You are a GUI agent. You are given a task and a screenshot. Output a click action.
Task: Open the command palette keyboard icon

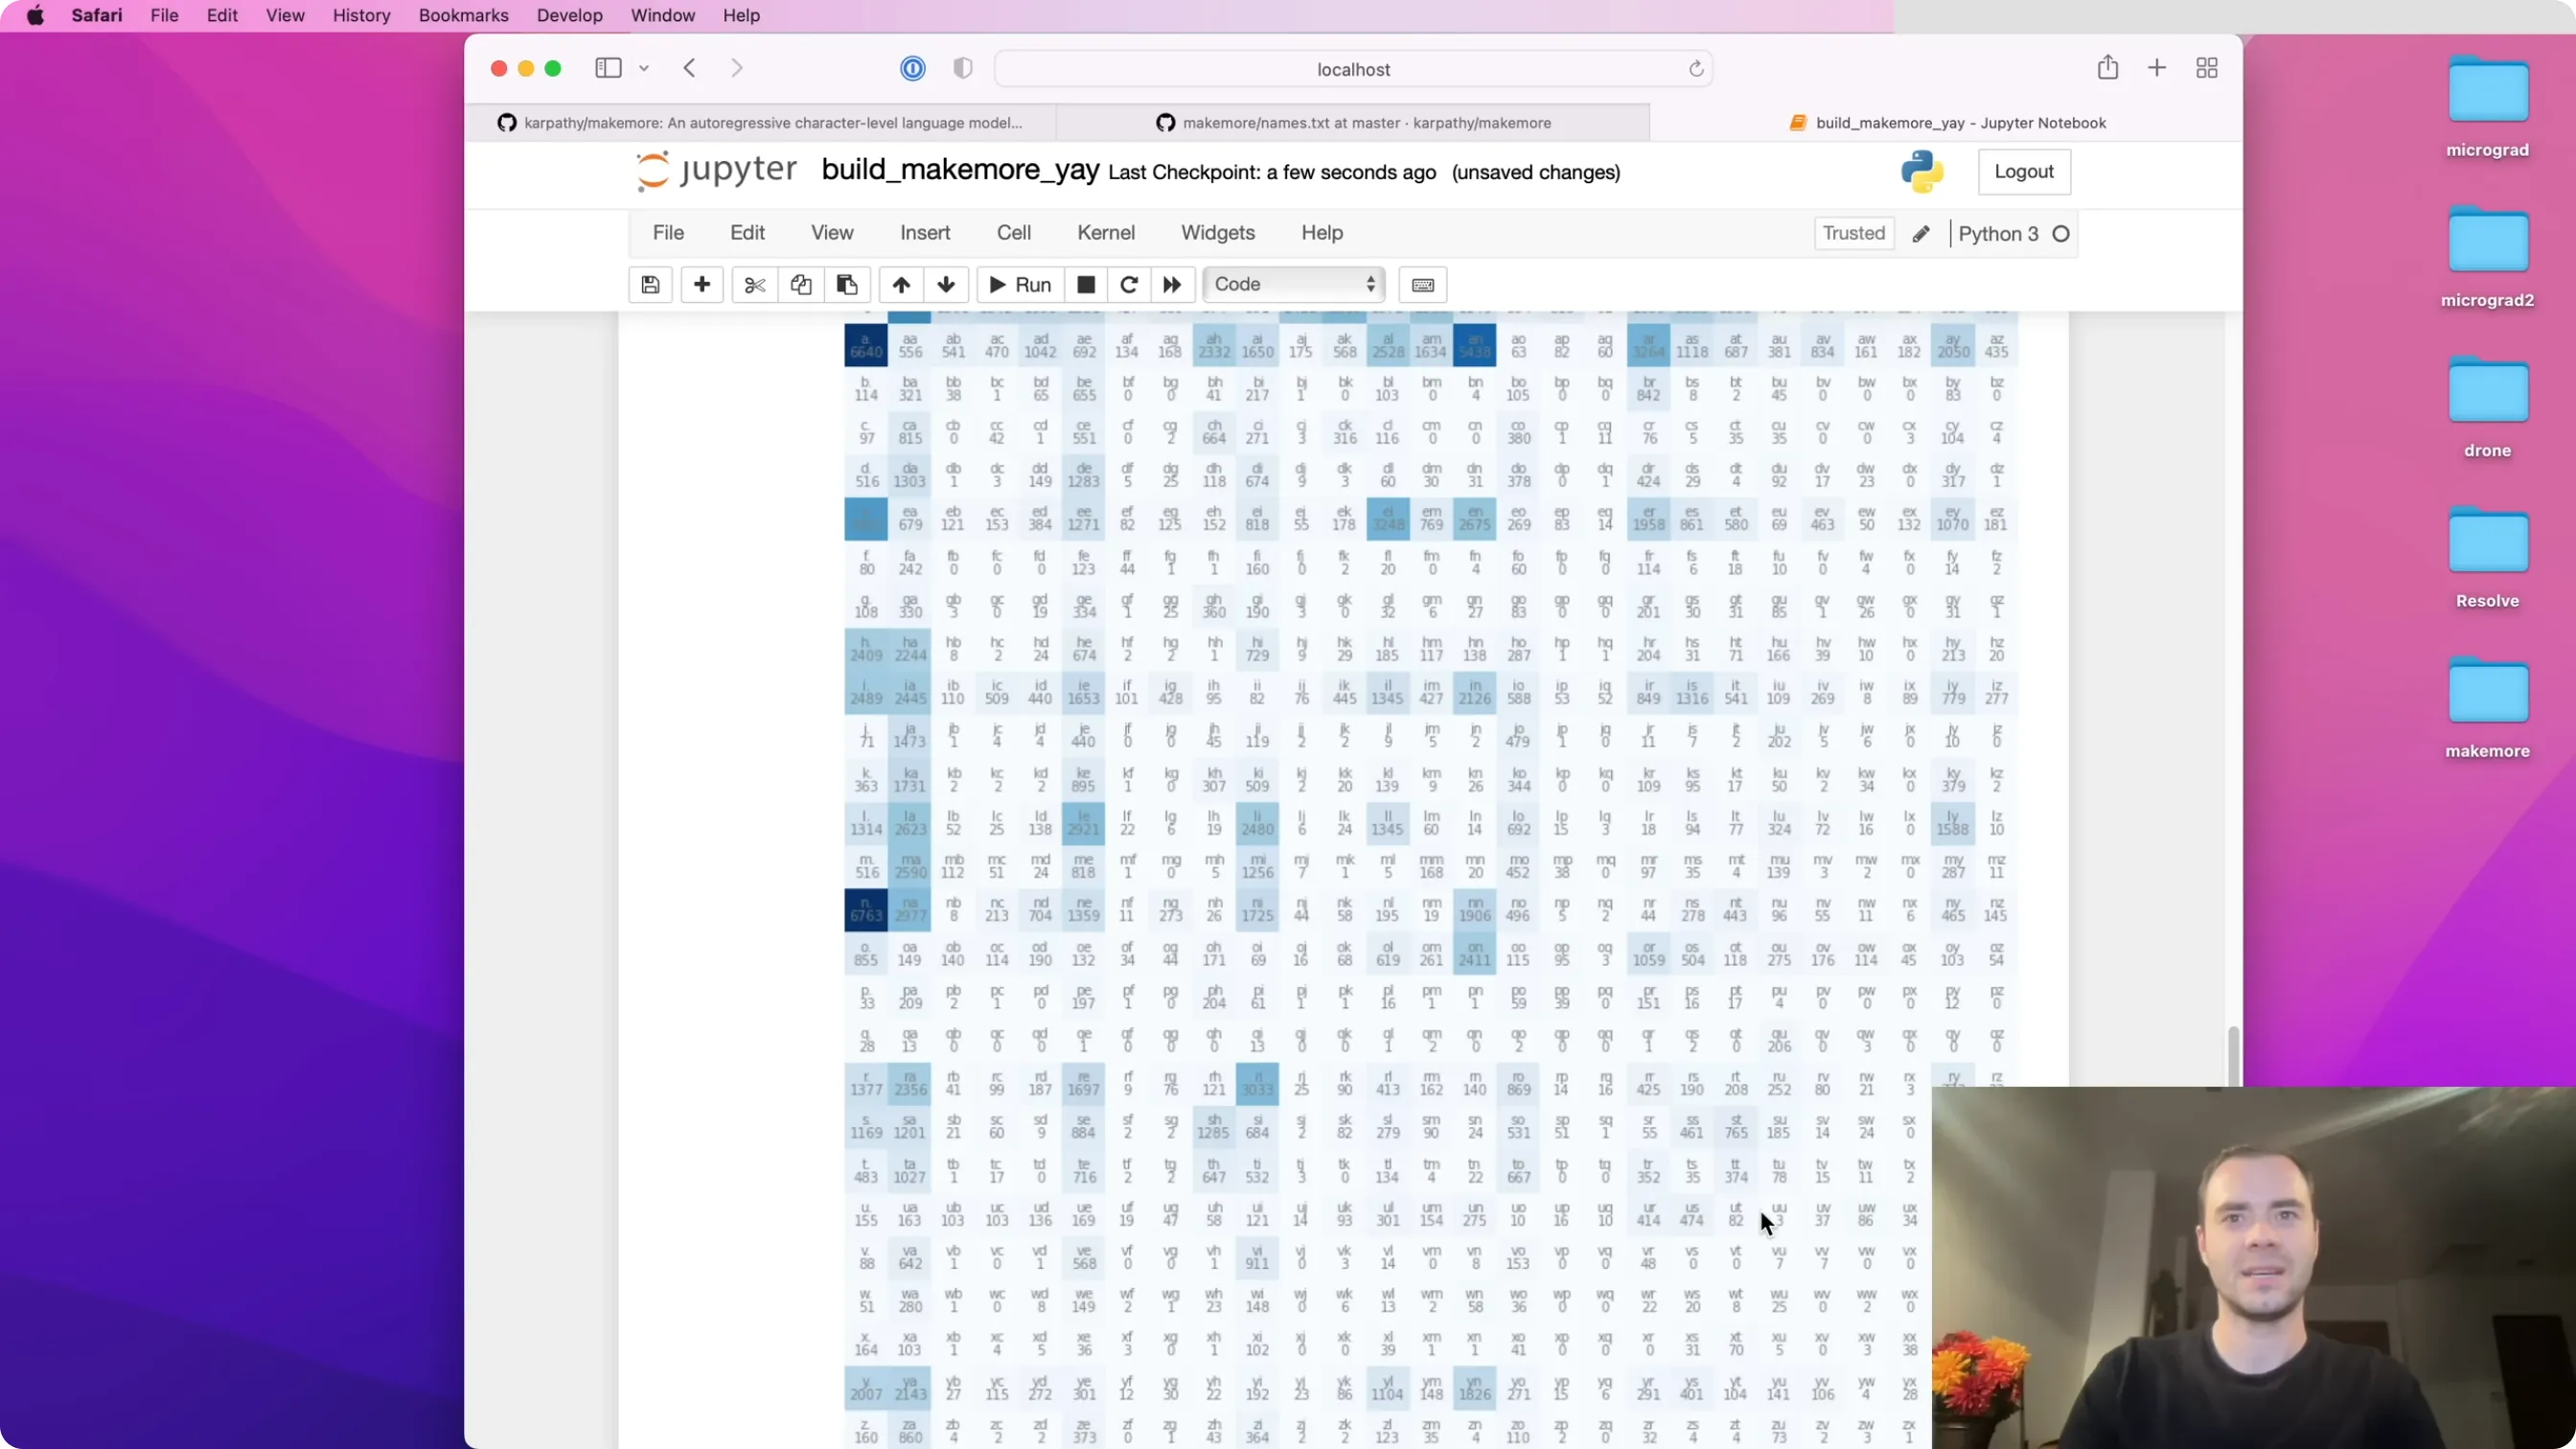click(x=1423, y=285)
